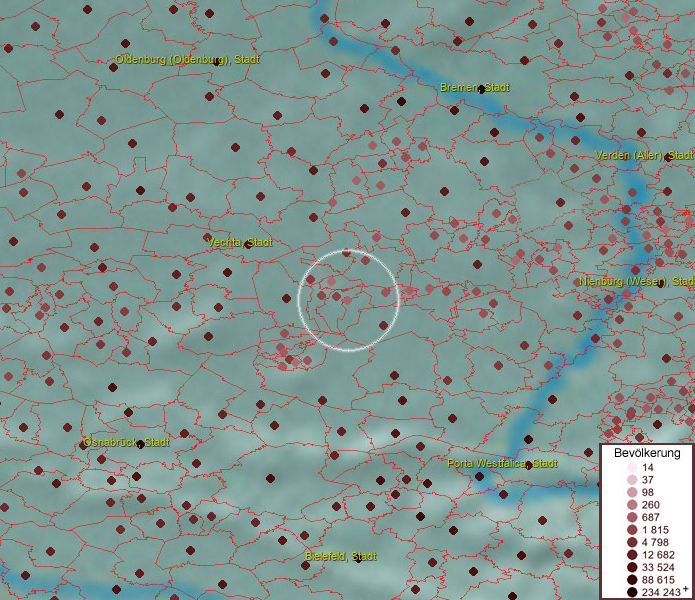Click the legend swatch for 260
695x600 pixels.
pos(632,505)
